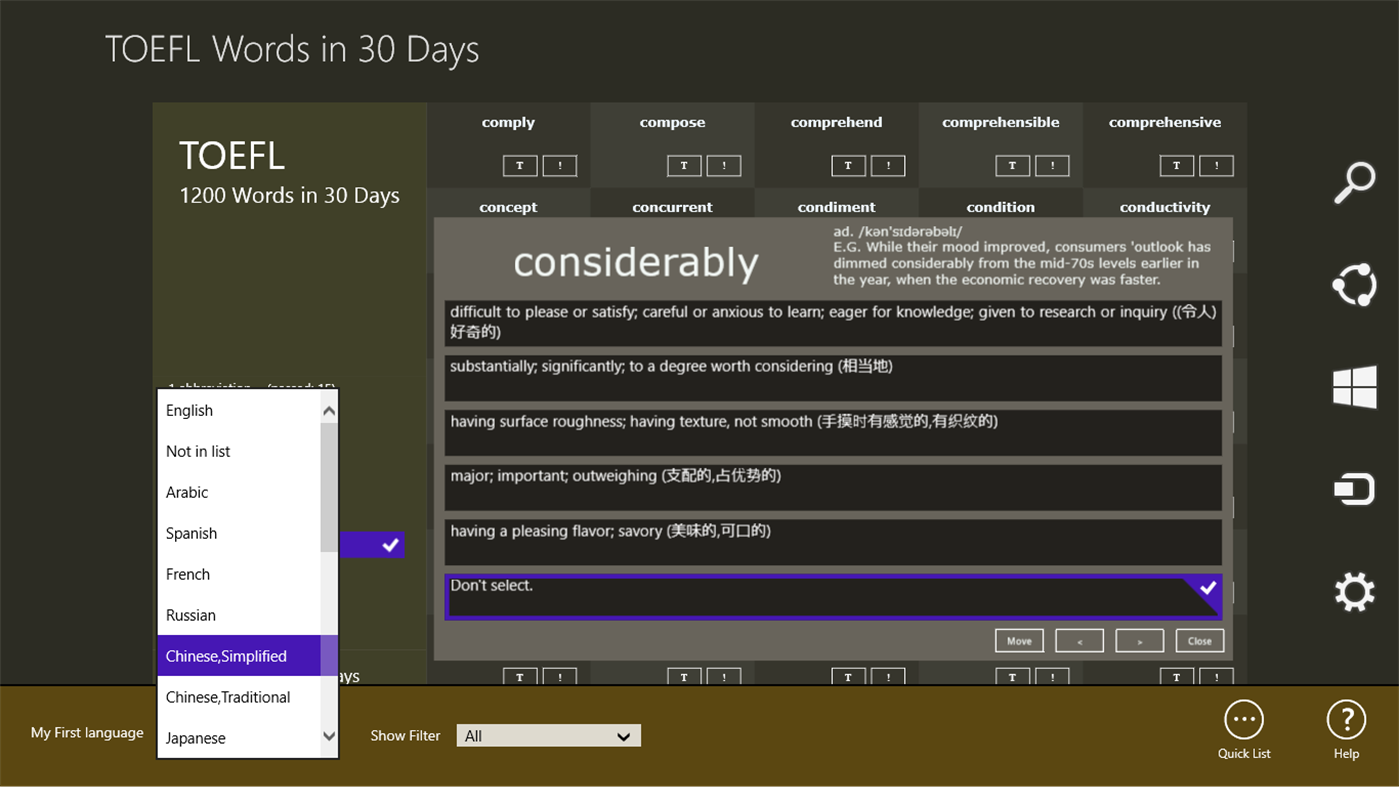The width and height of the screenshot is (1399, 787).
Task: Click the Move button
Action: [x=1019, y=640]
